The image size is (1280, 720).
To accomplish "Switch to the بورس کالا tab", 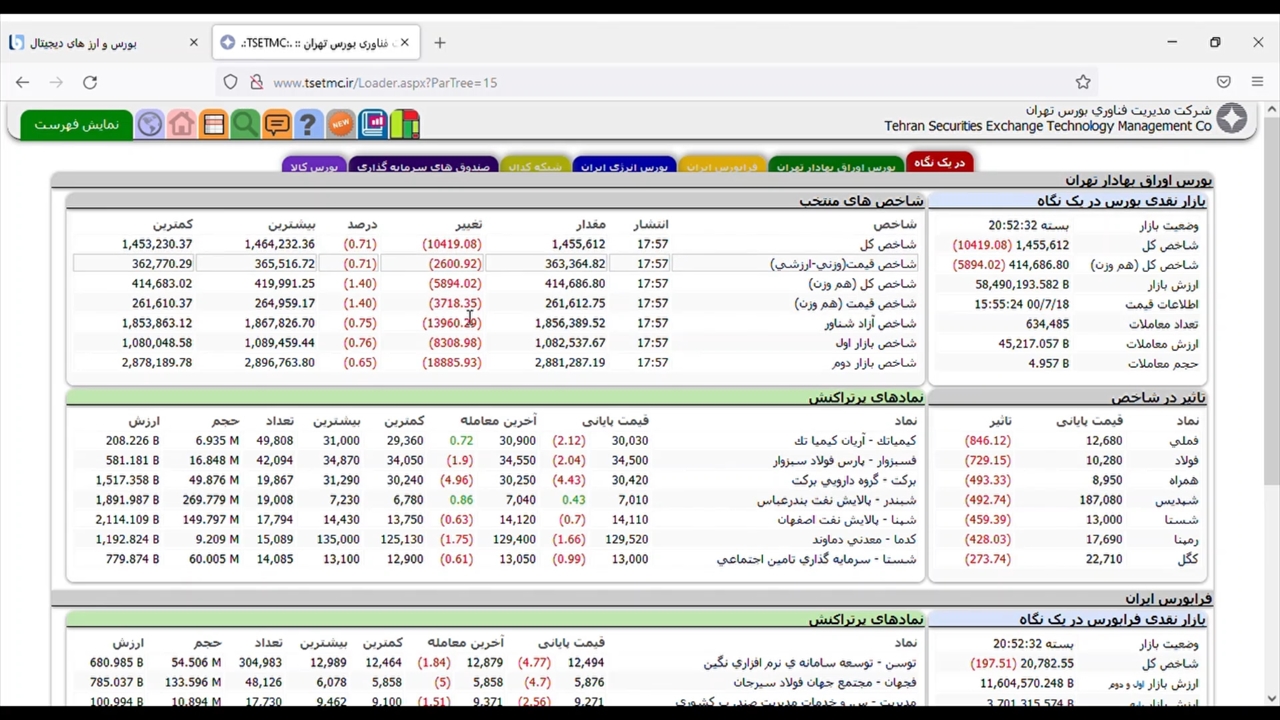I will [x=314, y=166].
